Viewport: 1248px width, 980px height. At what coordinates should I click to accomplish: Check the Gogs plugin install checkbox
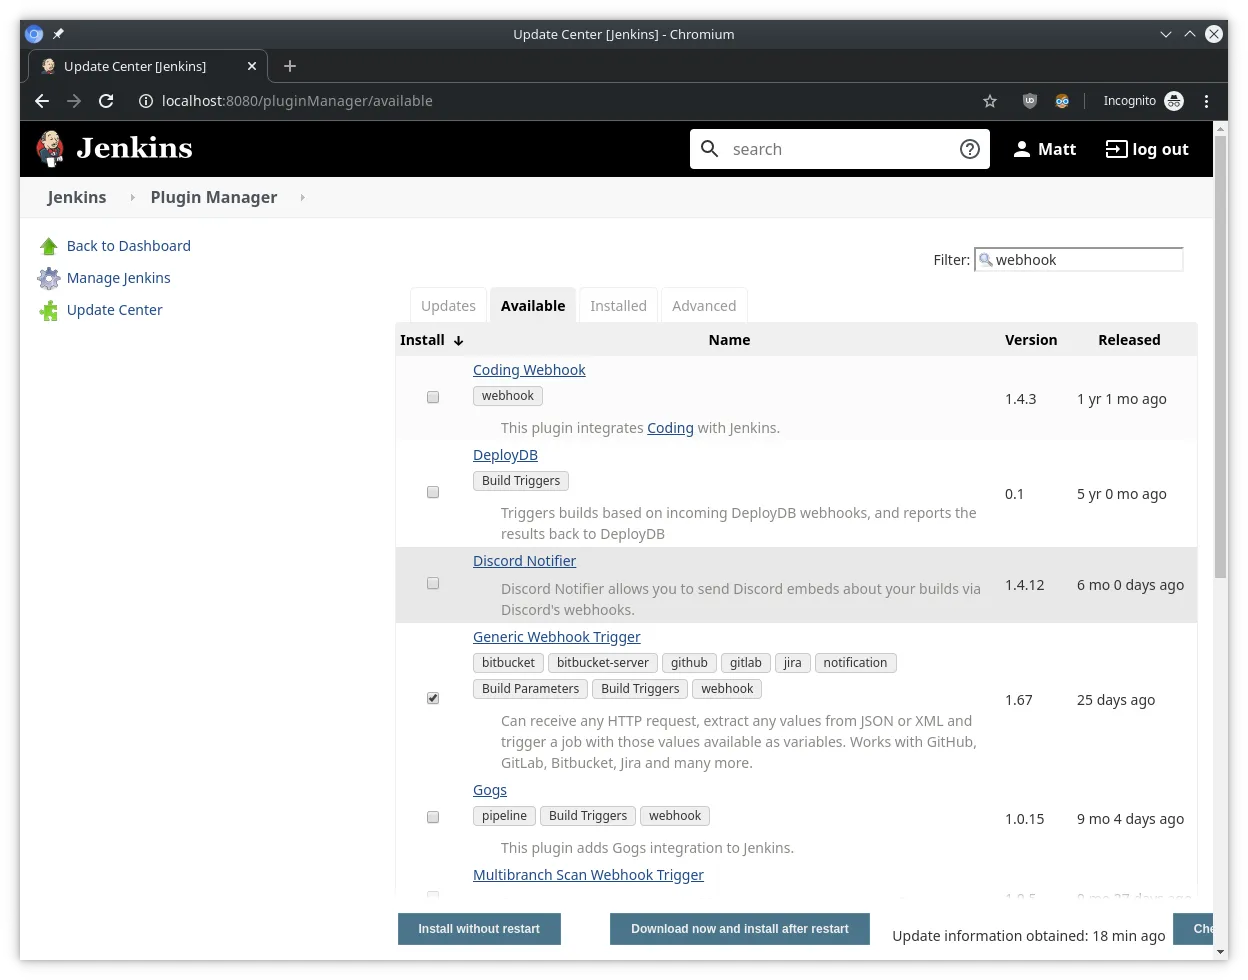coord(432,817)
